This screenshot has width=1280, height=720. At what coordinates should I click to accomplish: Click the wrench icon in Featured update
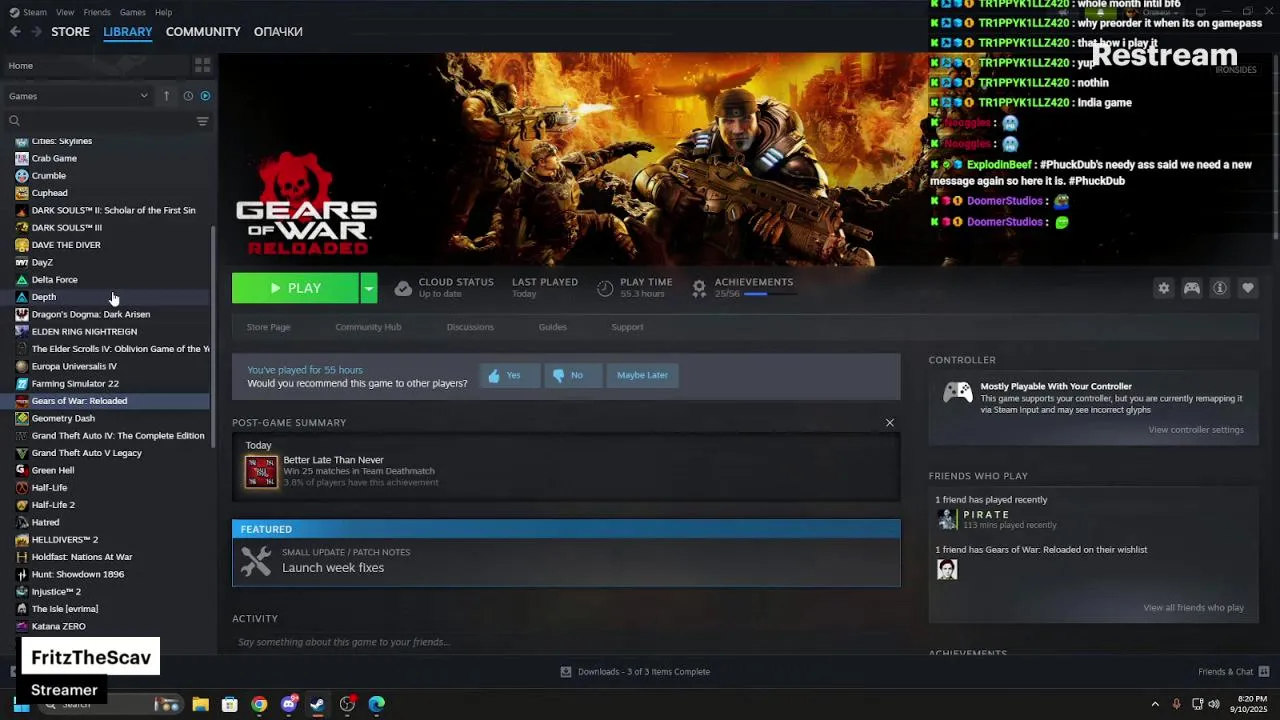pos(256,561)
